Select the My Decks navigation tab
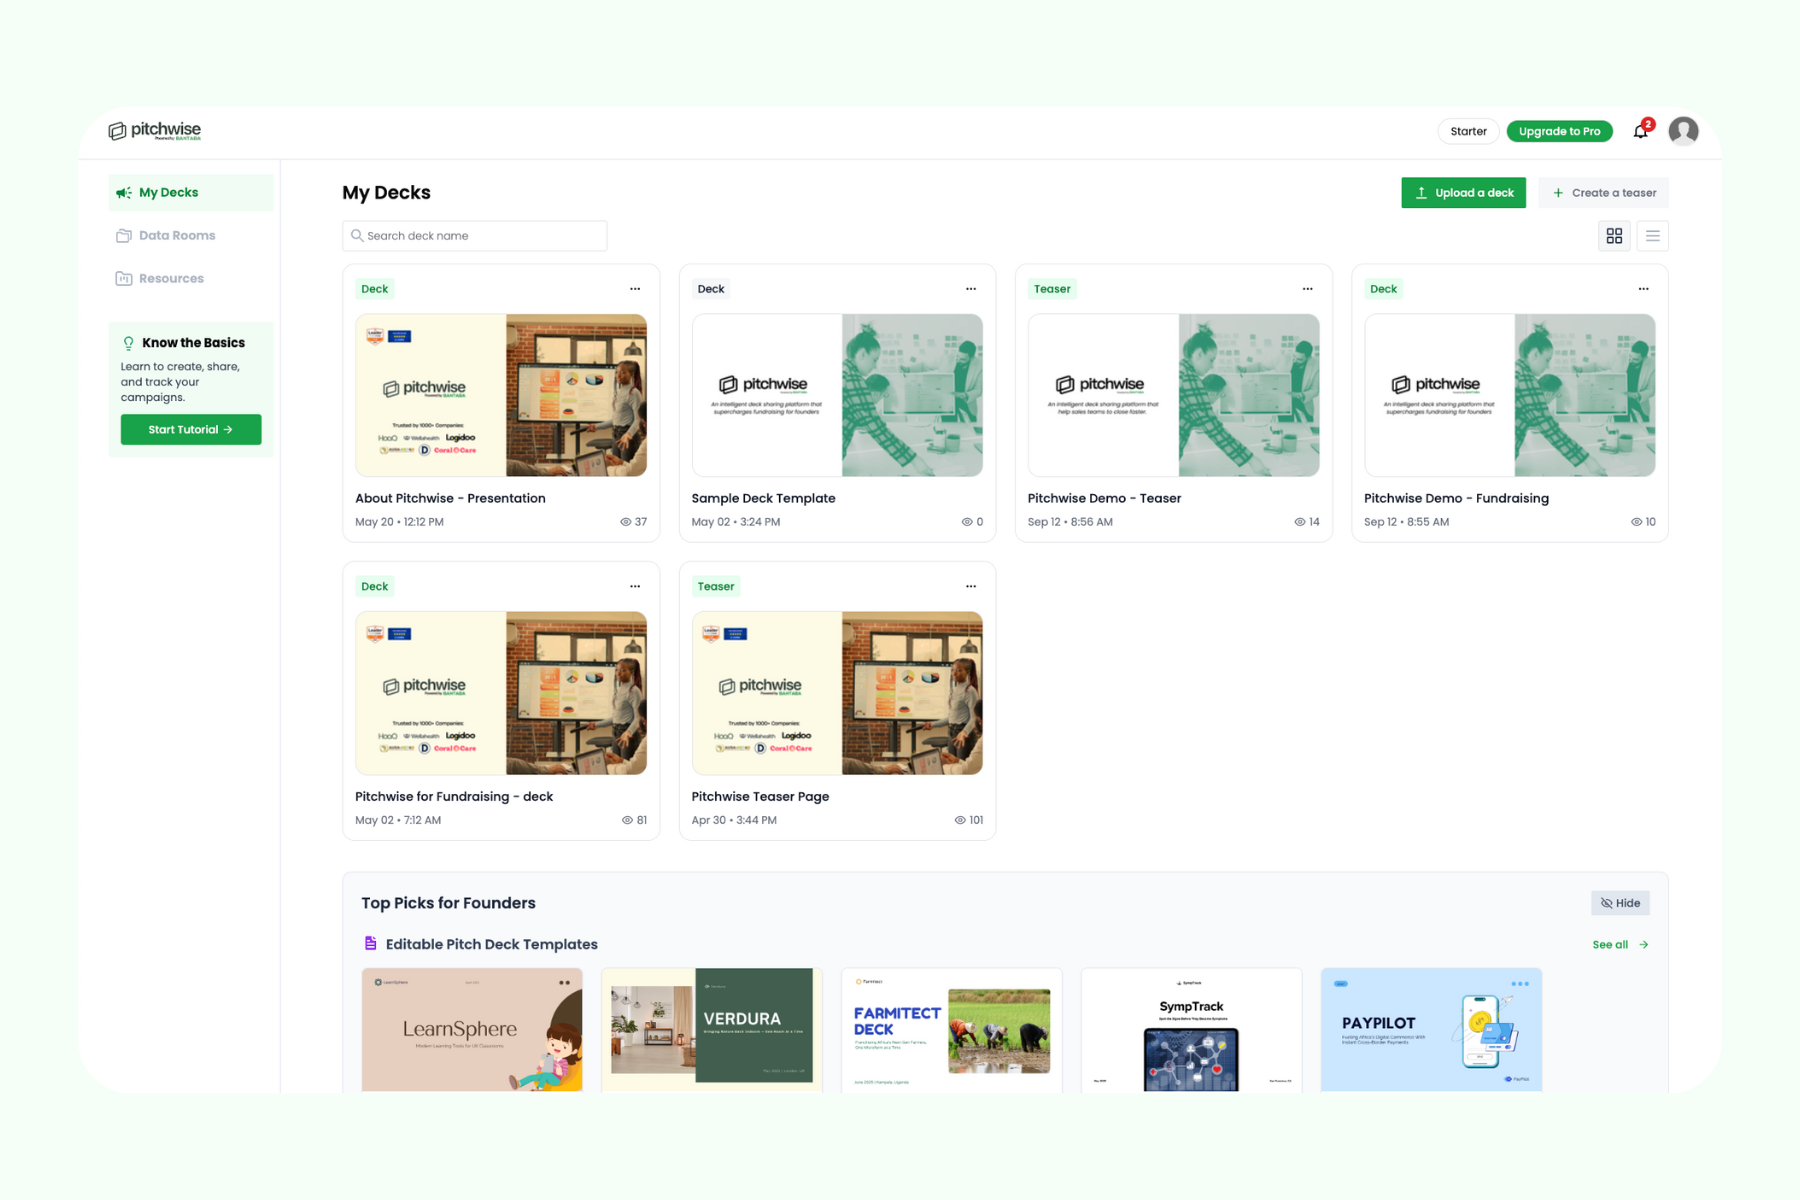Image resolution: width=1800 pixels, height=1200 pixels. (168, 192)
